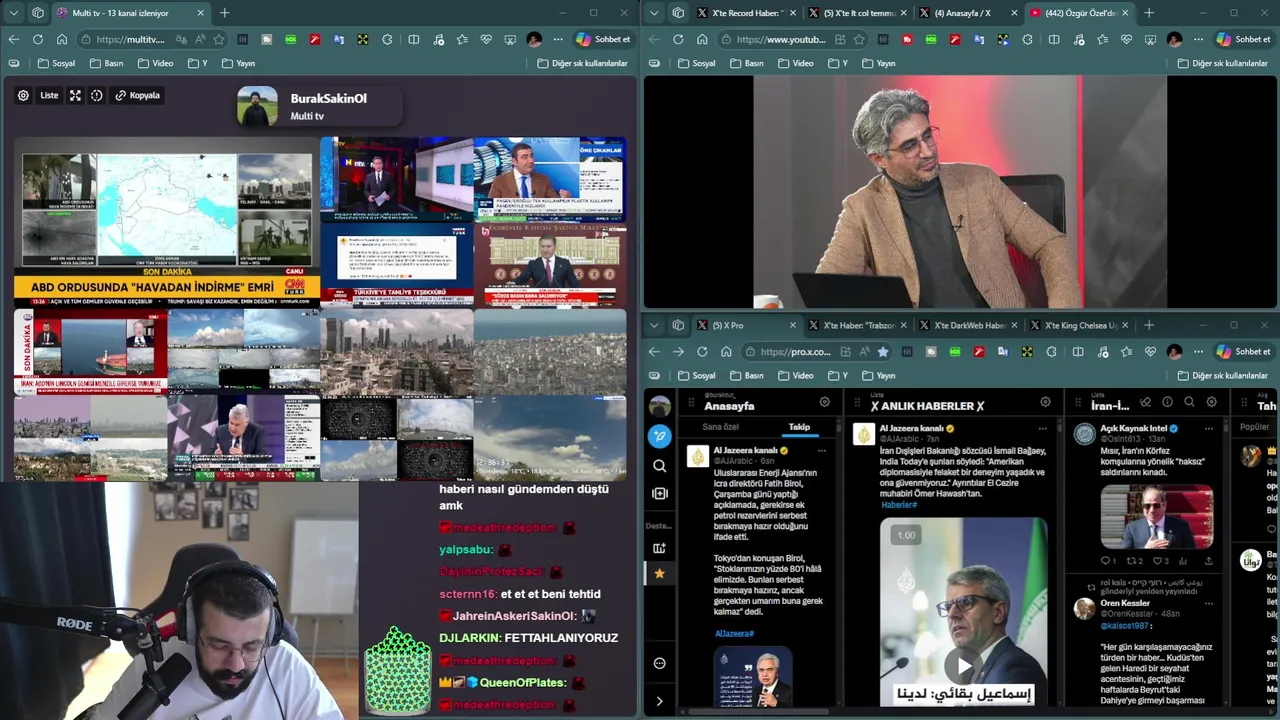Expand X Pro sidebar chevron
1280x720 pixels.
(x=659, y=701)
